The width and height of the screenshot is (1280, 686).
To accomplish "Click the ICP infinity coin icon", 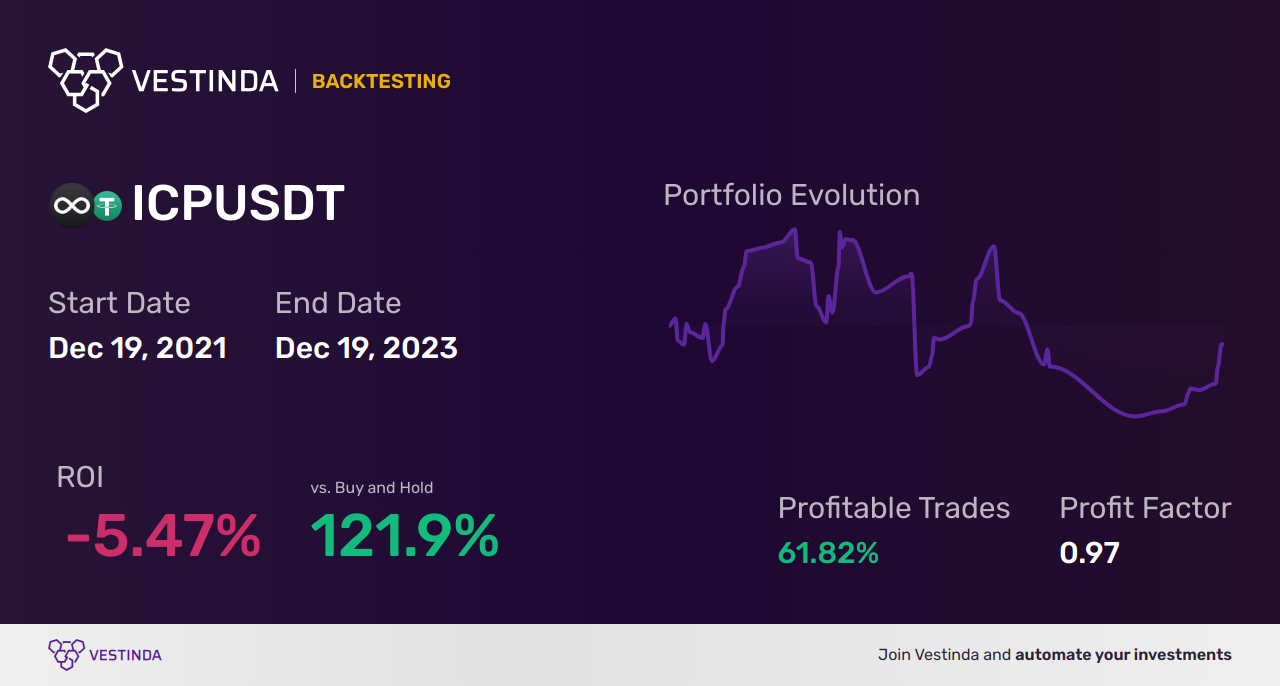I will (71, 205).
